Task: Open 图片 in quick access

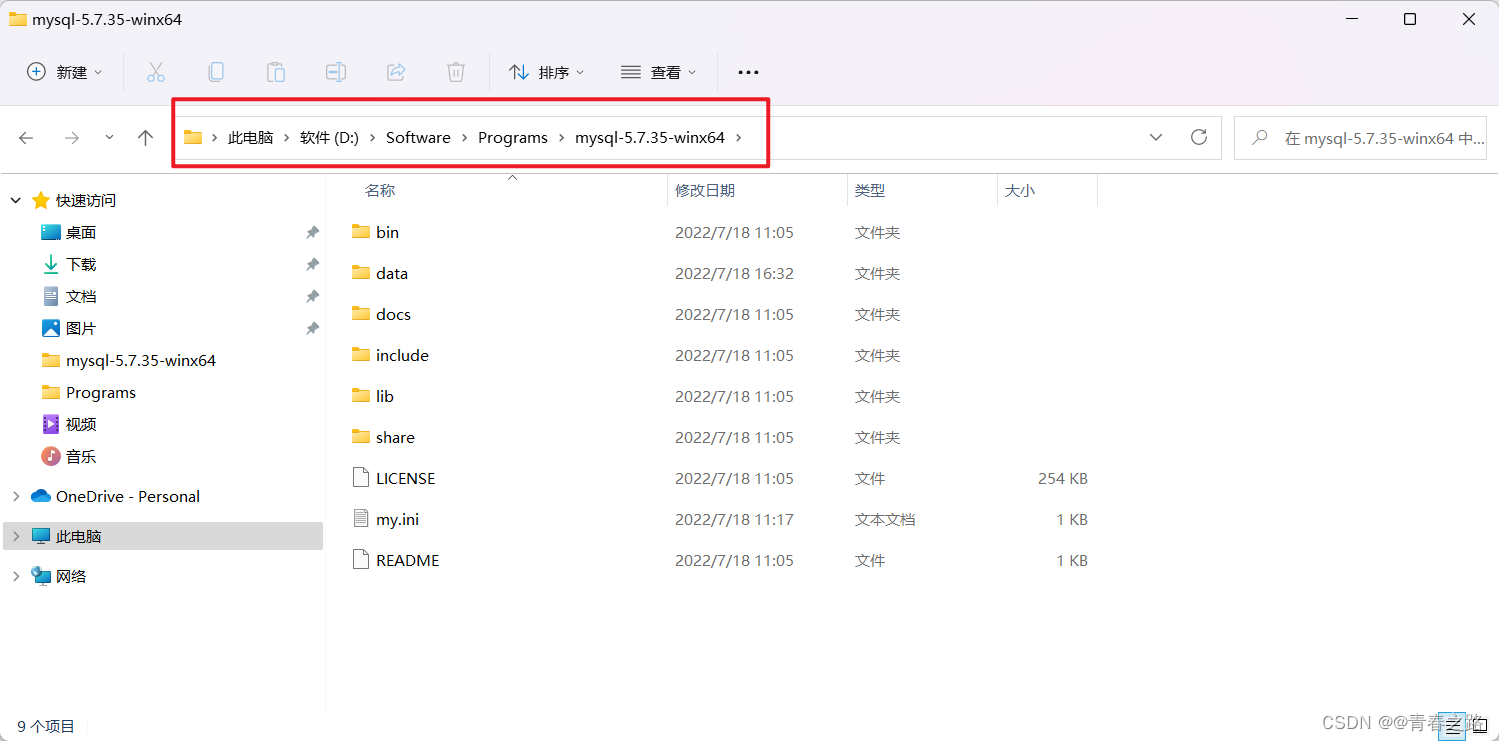Action: (81, 328)
